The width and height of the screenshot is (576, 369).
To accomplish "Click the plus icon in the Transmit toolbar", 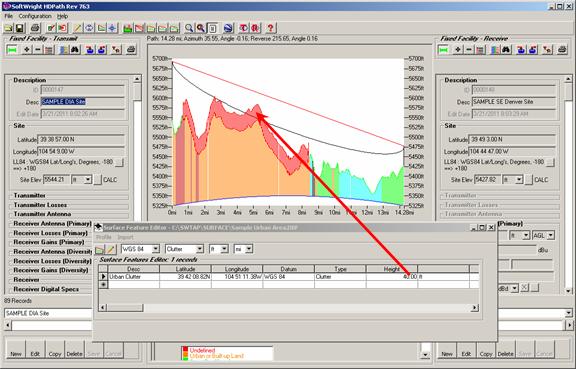I will coord(26,50).
